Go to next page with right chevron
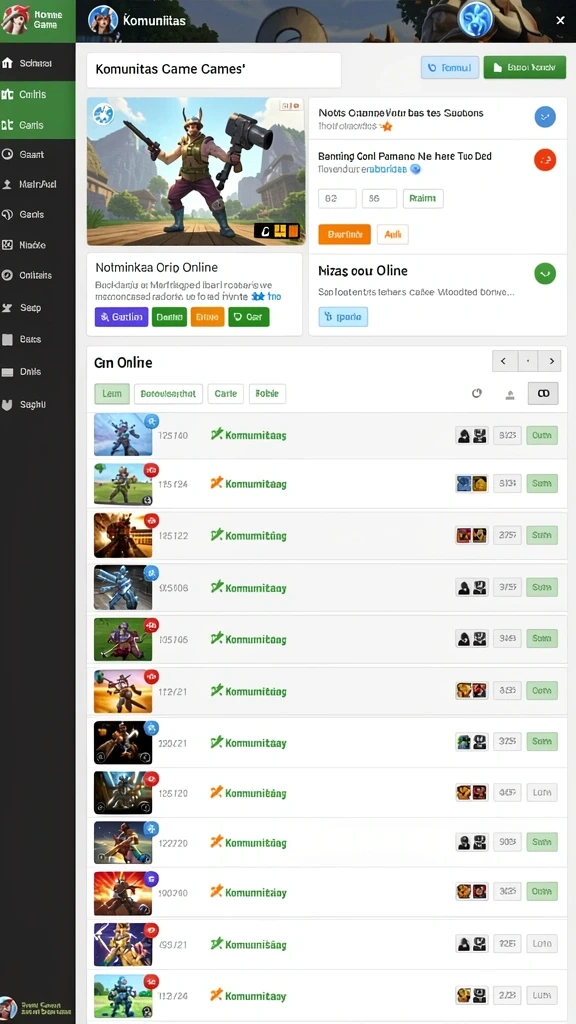 (x=550, y=360)
